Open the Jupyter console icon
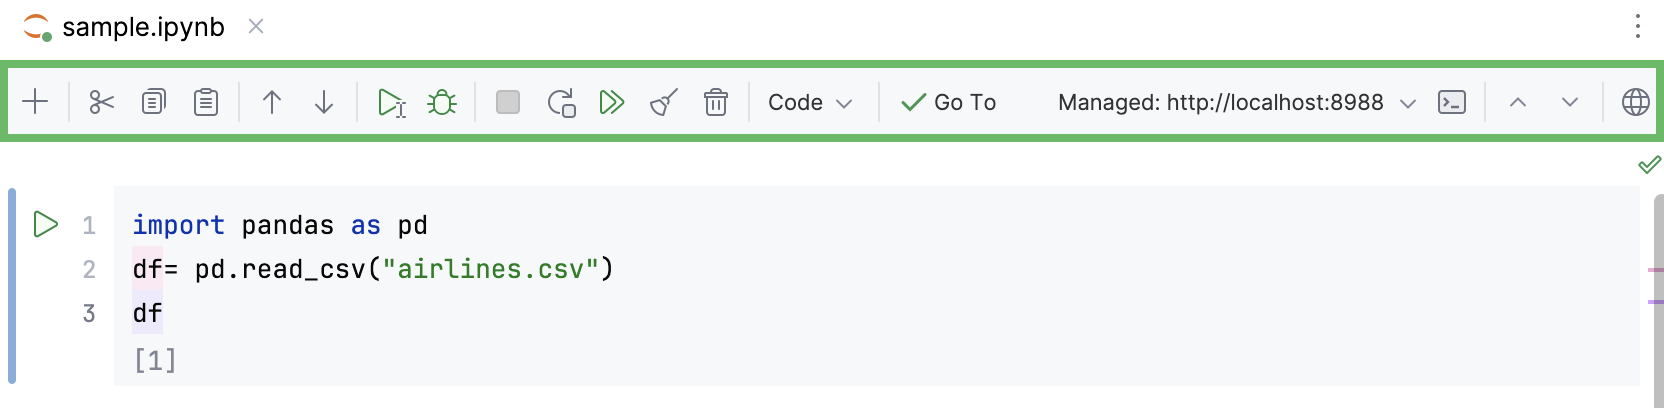 (1452, 102)
